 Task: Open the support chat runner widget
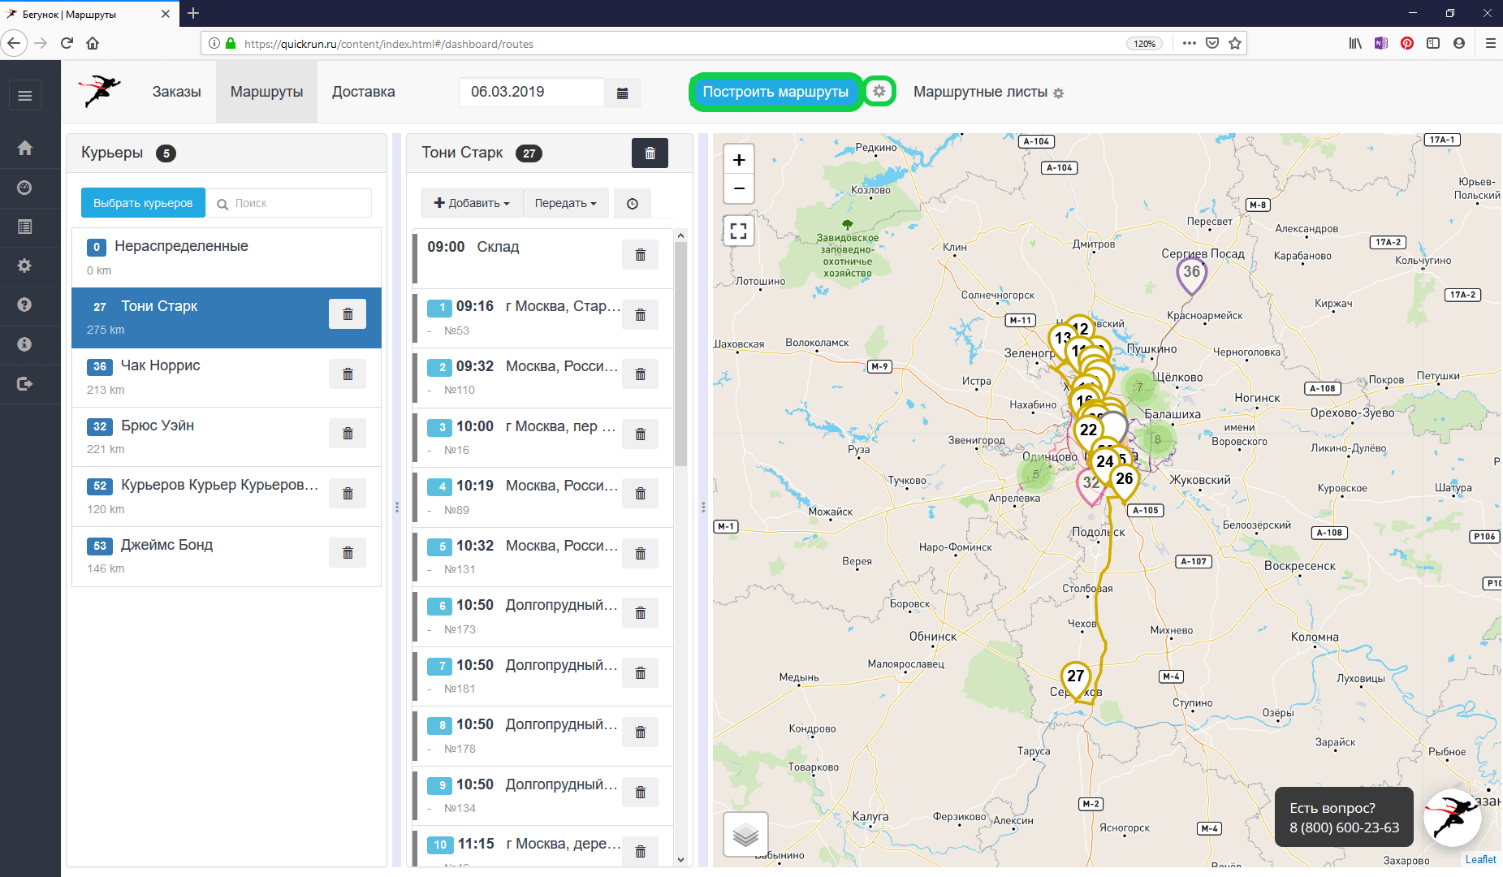[x=1452, y=817]
